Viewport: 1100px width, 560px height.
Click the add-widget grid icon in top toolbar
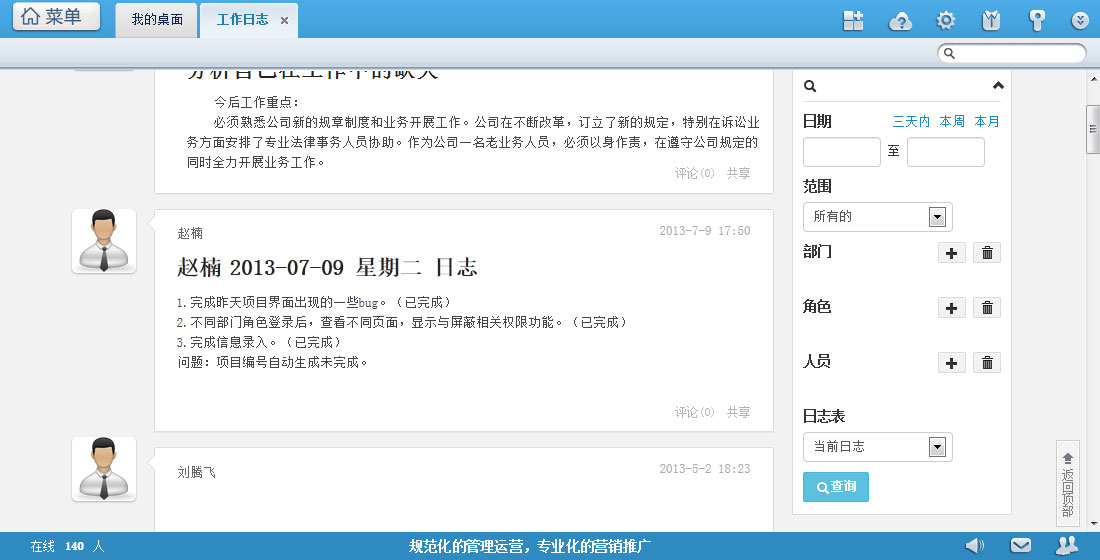(x=853, y=20)
